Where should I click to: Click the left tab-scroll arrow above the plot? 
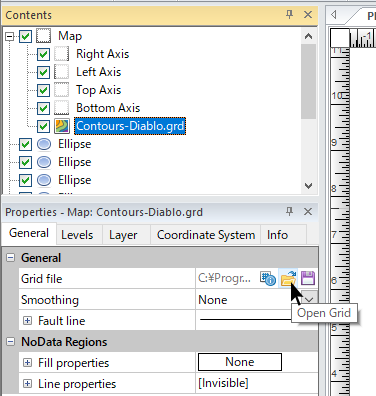[334, 14]
